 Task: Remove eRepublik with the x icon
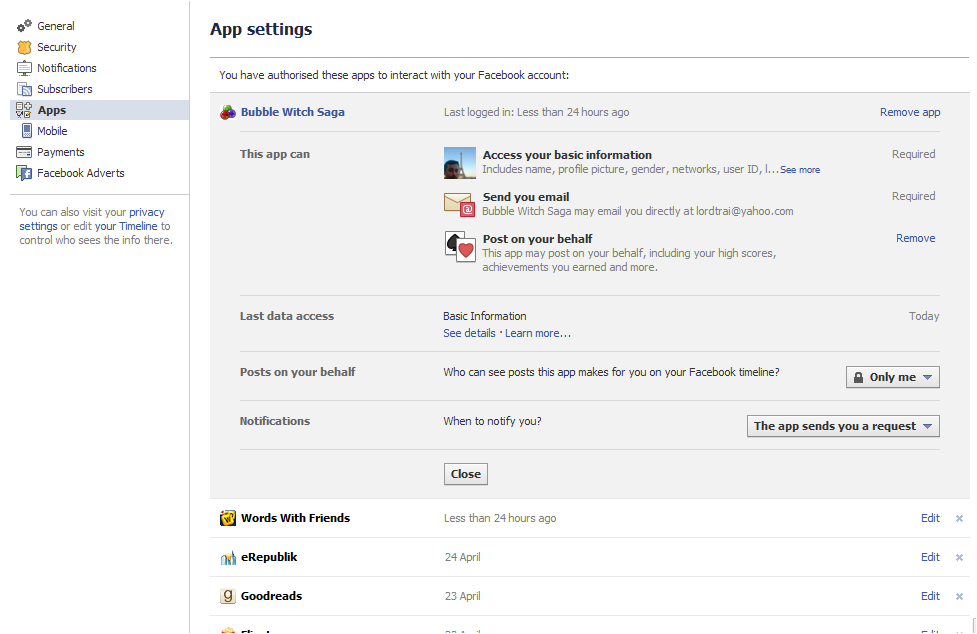pos(960,557)
